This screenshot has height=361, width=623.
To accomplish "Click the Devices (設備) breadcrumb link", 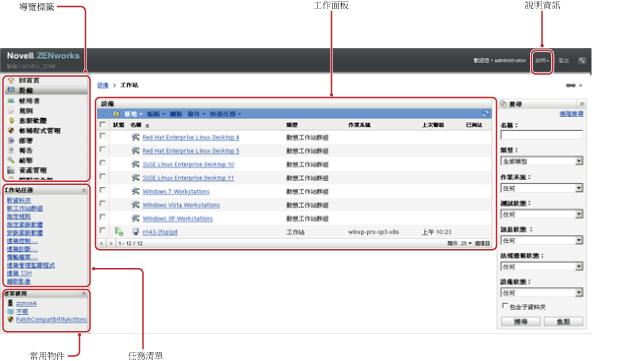I will click(103, 85).
